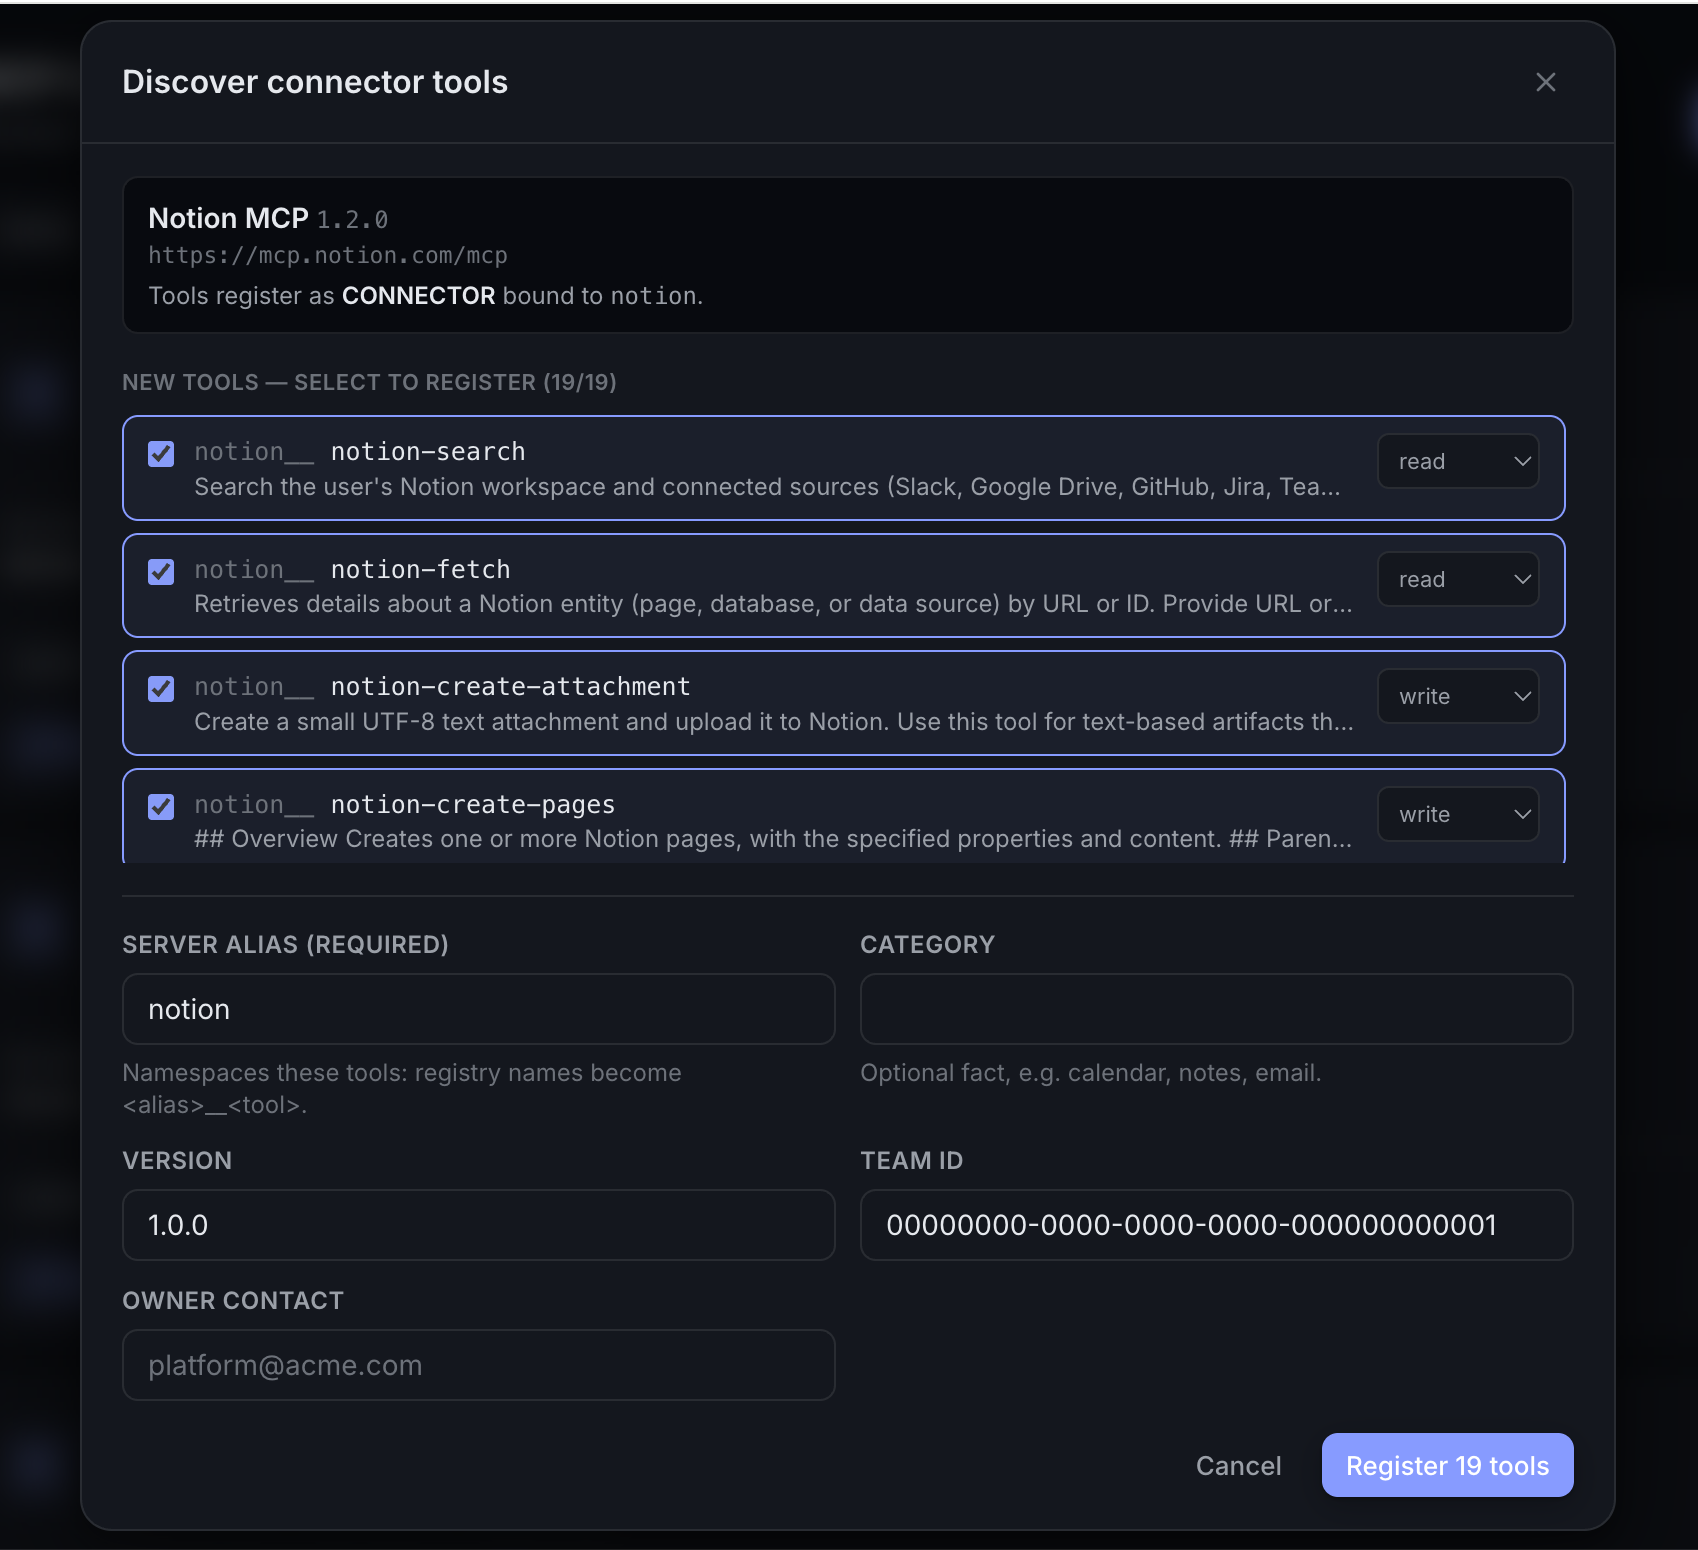Click the Owner Contact email field
The width and height of the screenshot is (1698, 1550).
(x=478, y=1365)
